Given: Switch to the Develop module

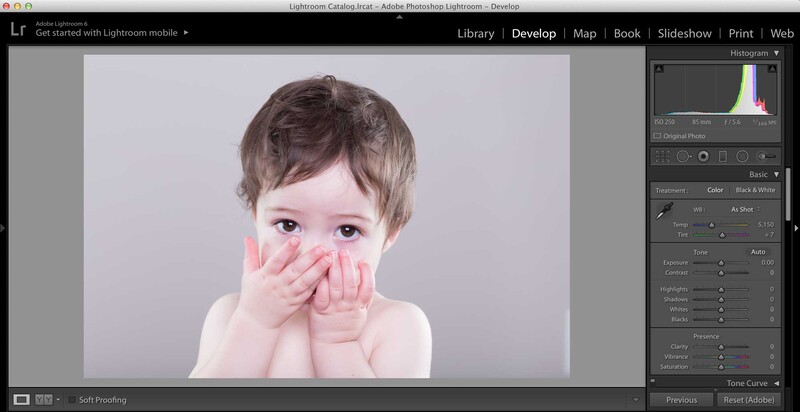Looking at the screenshot, I should click(x=534, y=34).
